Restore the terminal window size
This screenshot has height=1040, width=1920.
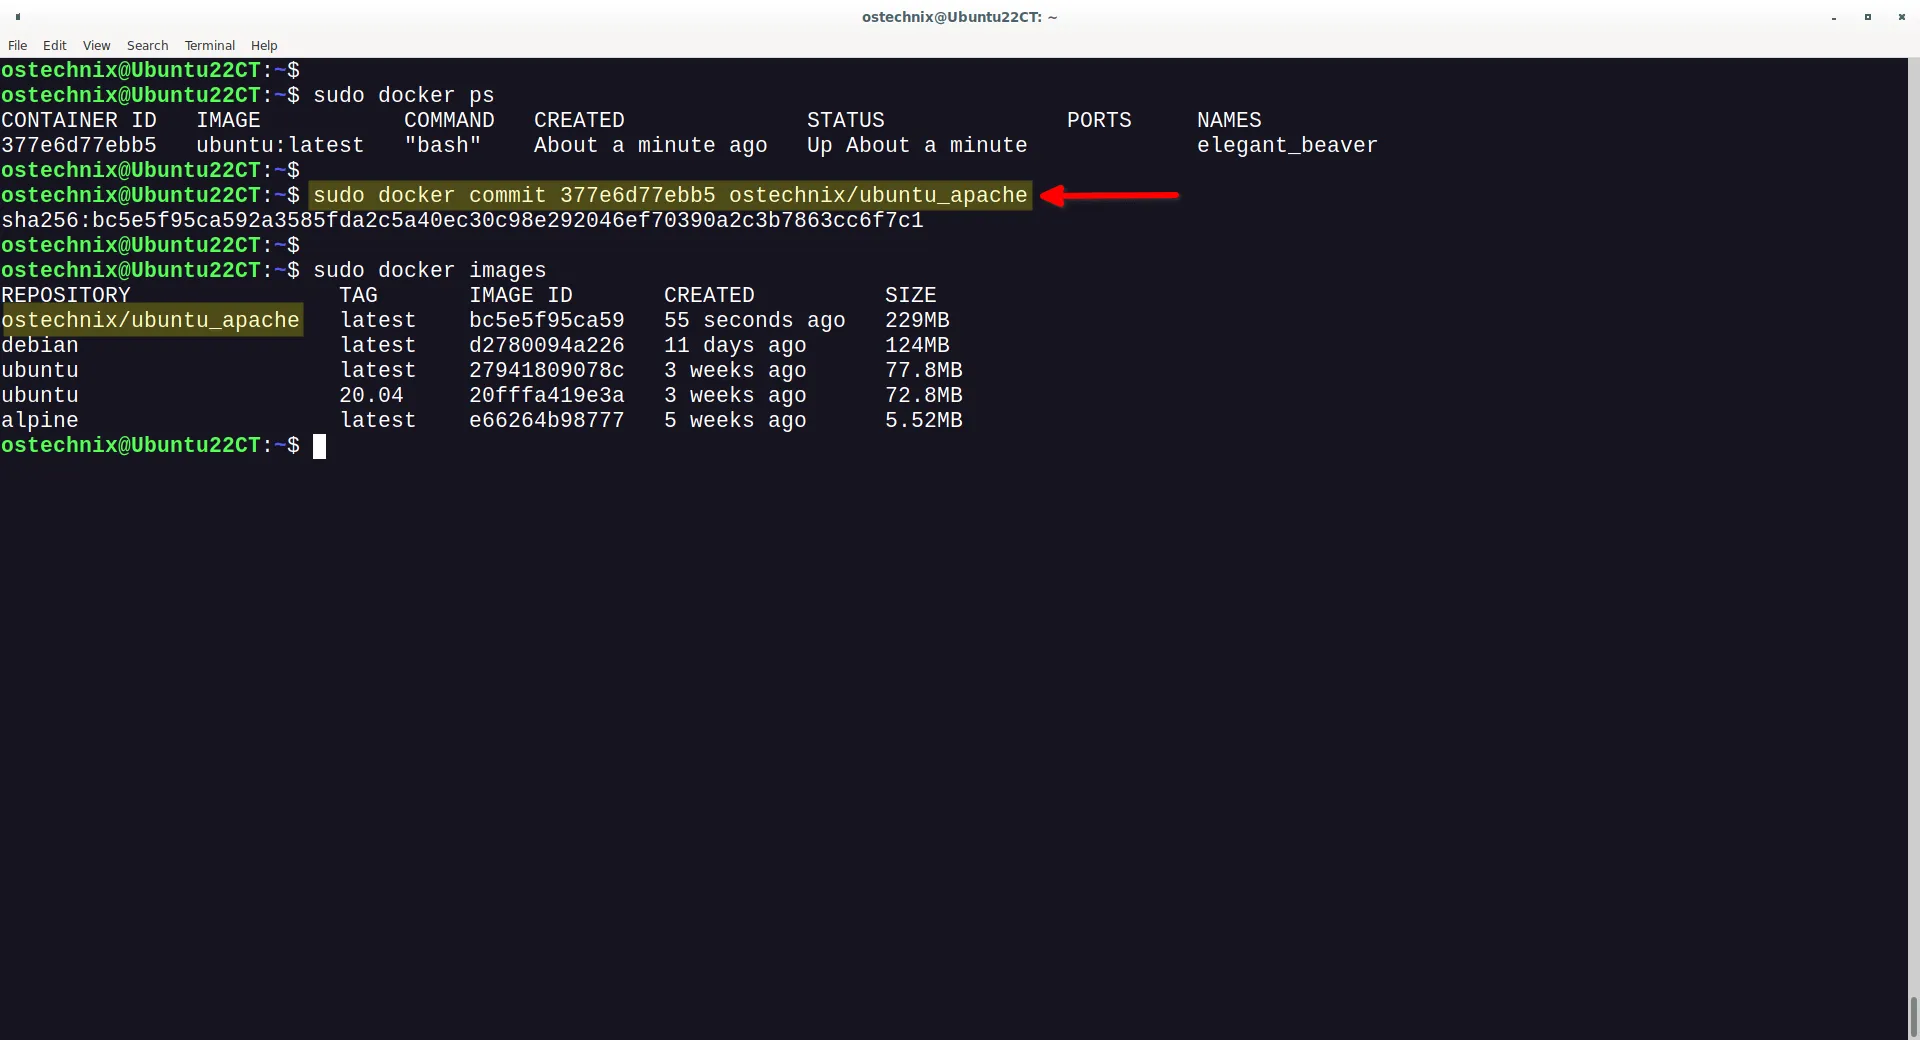[x=1868, y=17]
